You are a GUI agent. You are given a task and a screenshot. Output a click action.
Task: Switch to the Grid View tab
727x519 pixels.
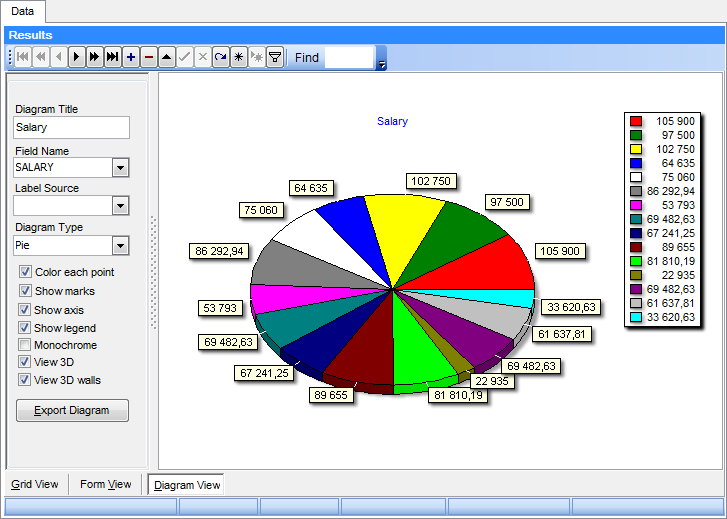(35, 485)
